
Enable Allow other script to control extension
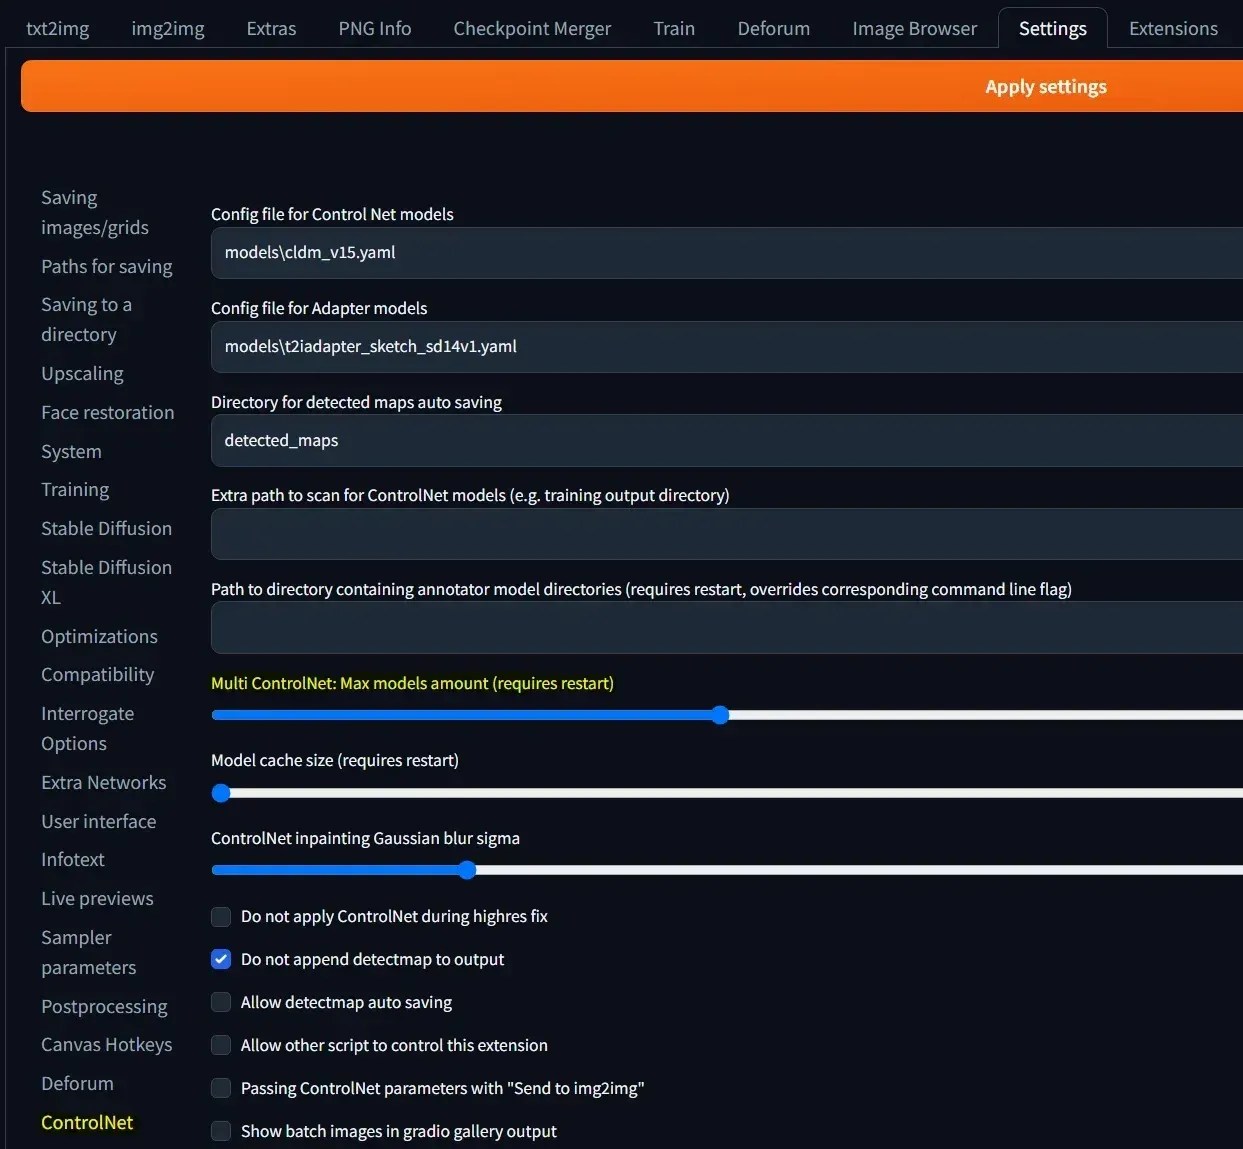[221, 1045]
